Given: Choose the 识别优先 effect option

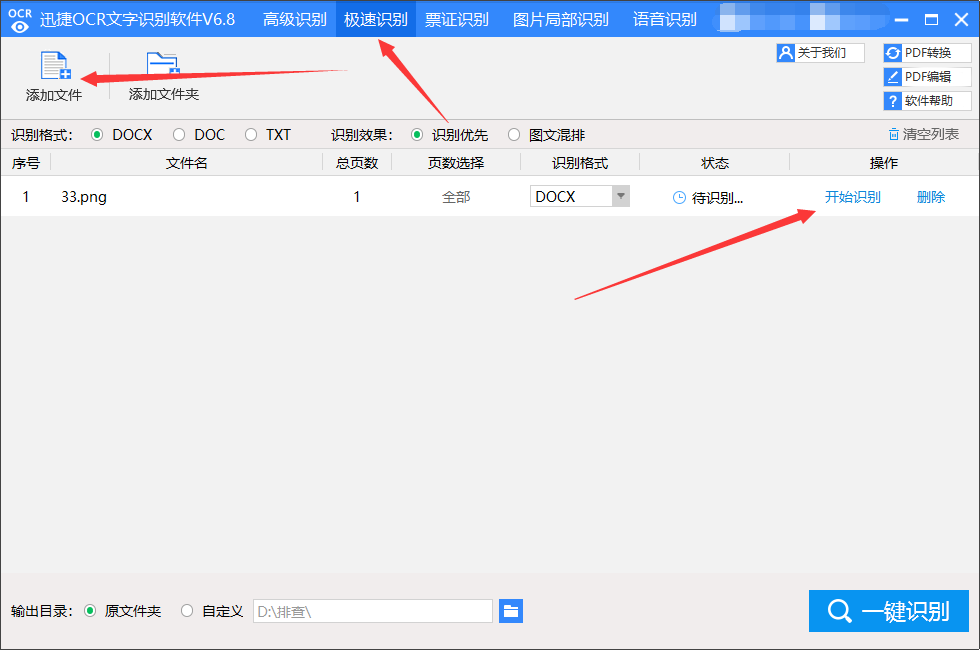Looking at the screenshot, I should tap(417, 135).
